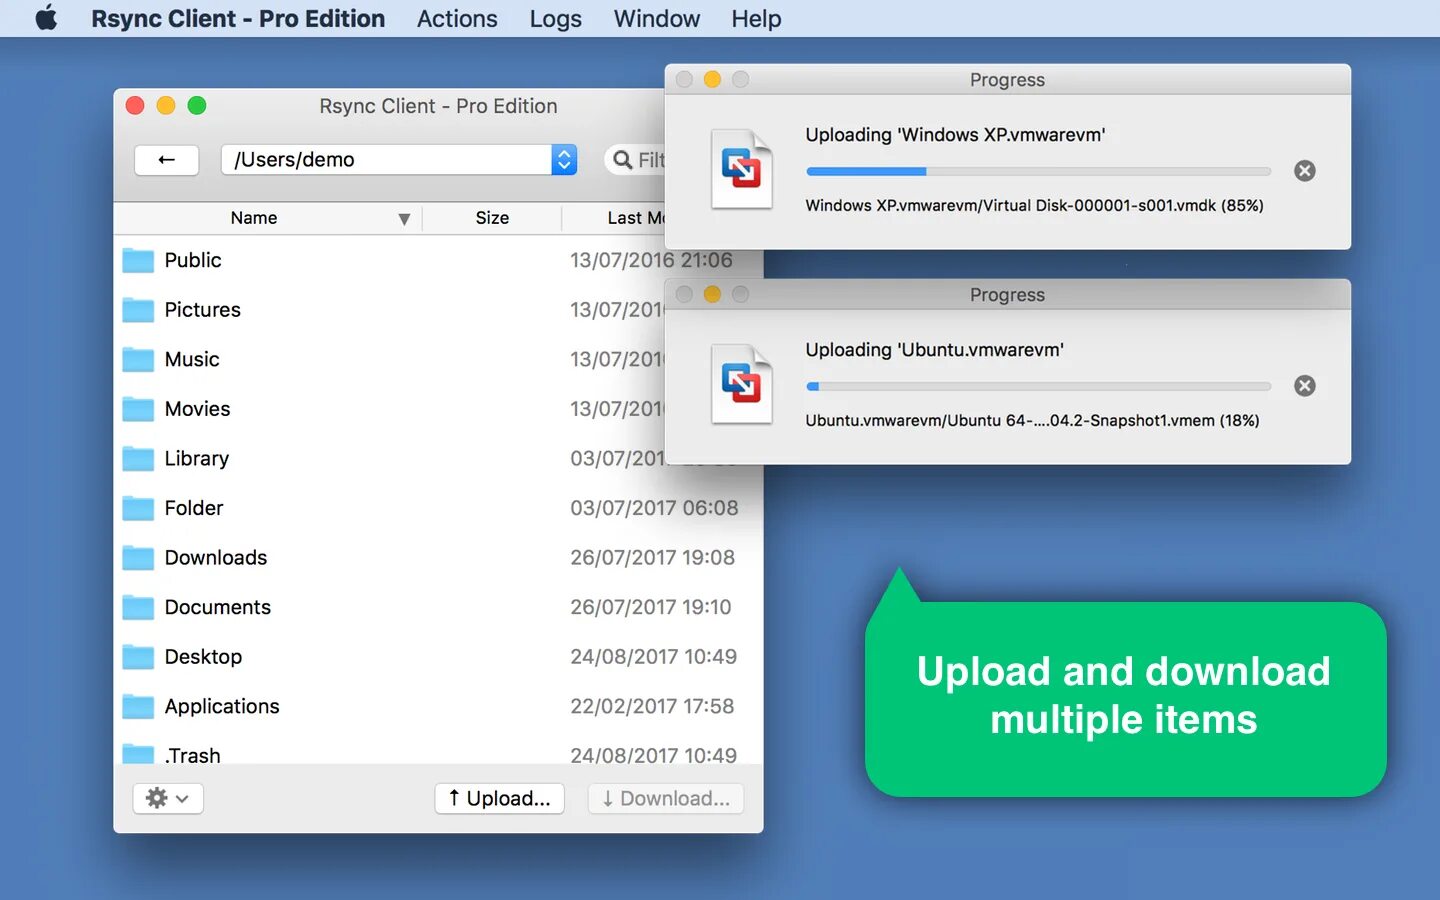Select the Public folder icon
Image resolution: width=1440 pixels, height=900 pixels.
point(138,260)
